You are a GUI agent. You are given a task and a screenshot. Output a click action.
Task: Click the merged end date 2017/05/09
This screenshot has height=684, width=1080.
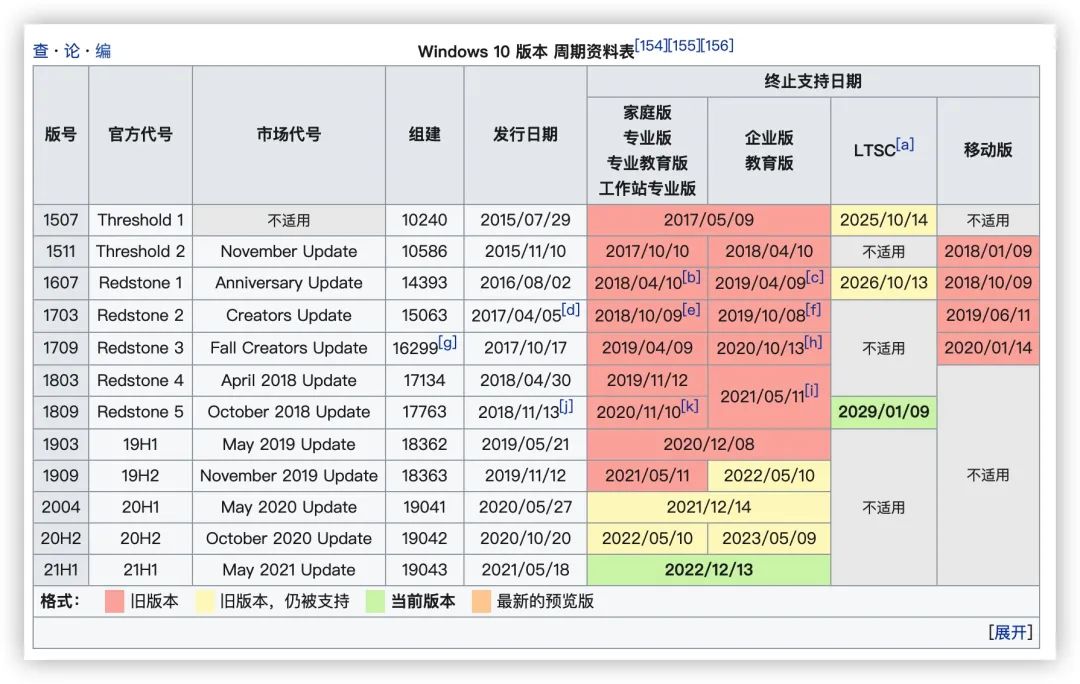(709, 220)
